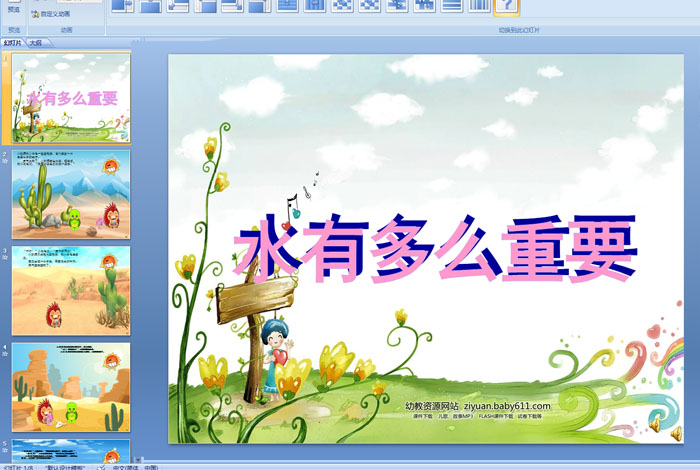Image resolution: width=700 pixels, height=470 pixels.
Task: Click the 中文 language indicator in status bar
Action: 135,467
